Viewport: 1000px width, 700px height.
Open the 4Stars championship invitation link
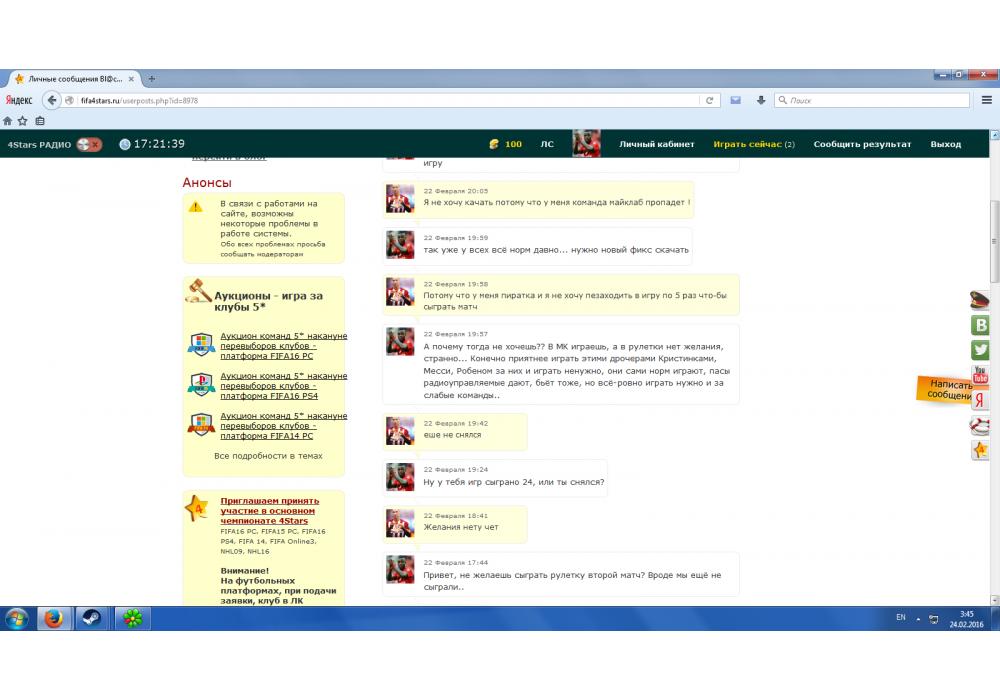pos(270,511)
